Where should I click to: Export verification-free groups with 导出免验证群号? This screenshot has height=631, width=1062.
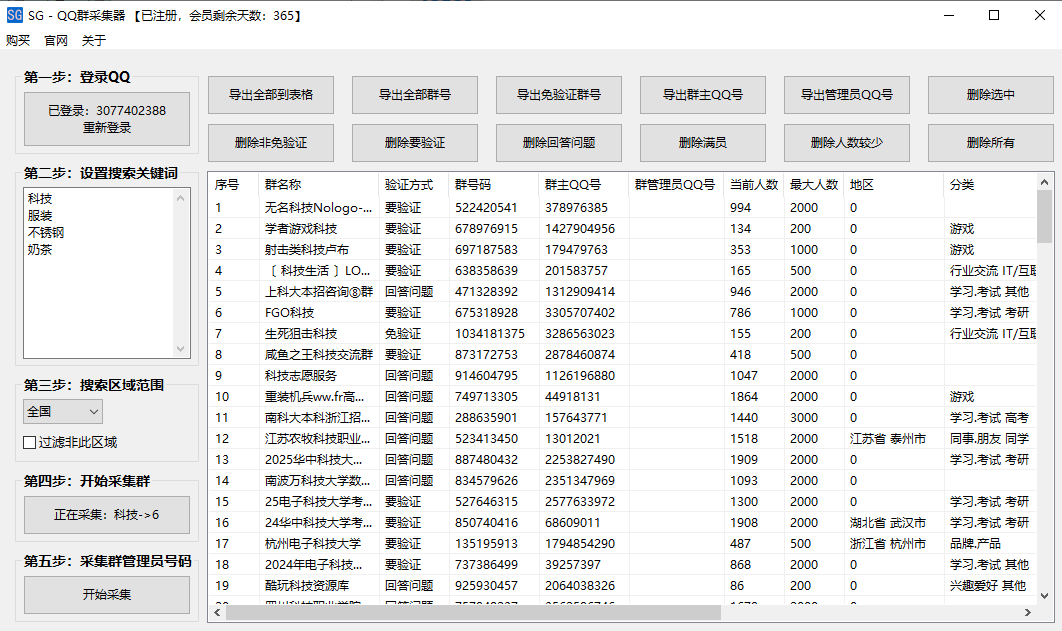click(x=558, y=95)
